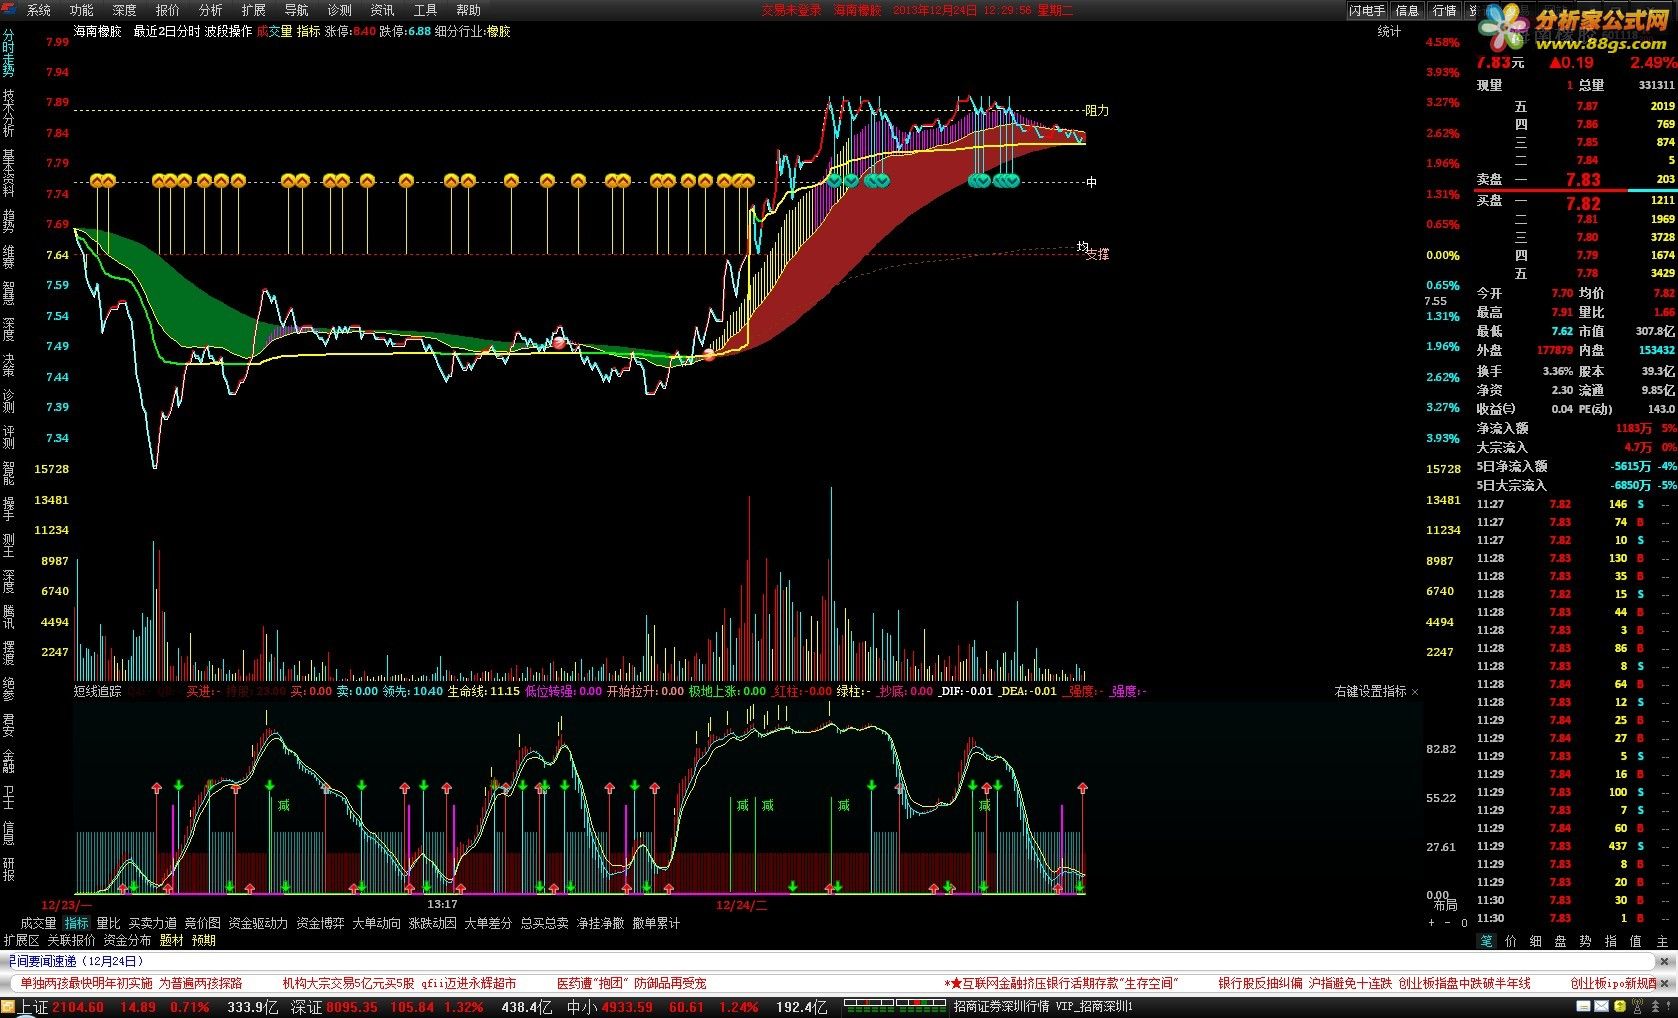Viewport: 1678px width, 1018px height.
Task: Click the 行情 toolbar button
Action: [1444, 10]
